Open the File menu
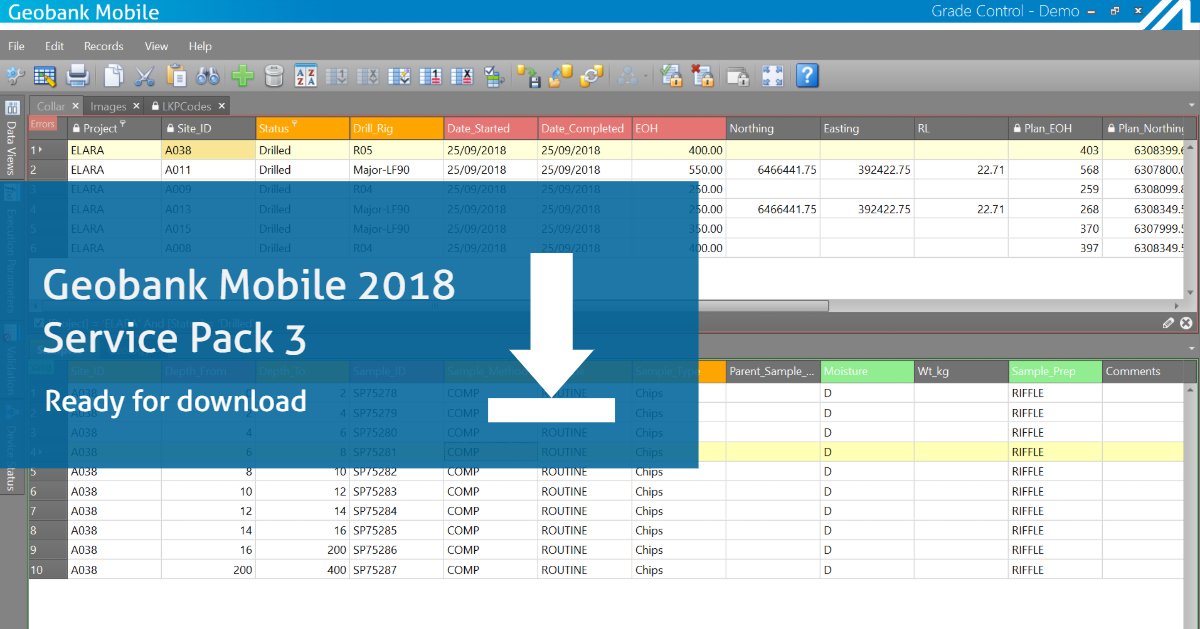This screenshot has width=1200, height=629. tap(17, 46)
